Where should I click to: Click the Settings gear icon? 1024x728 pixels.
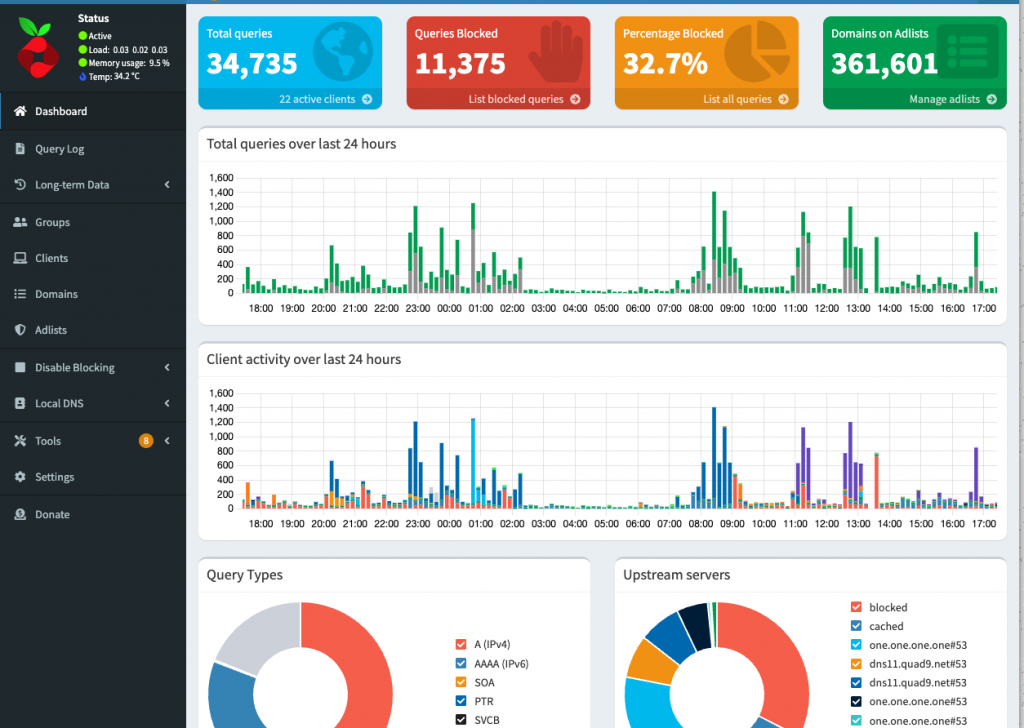(20, 477)
